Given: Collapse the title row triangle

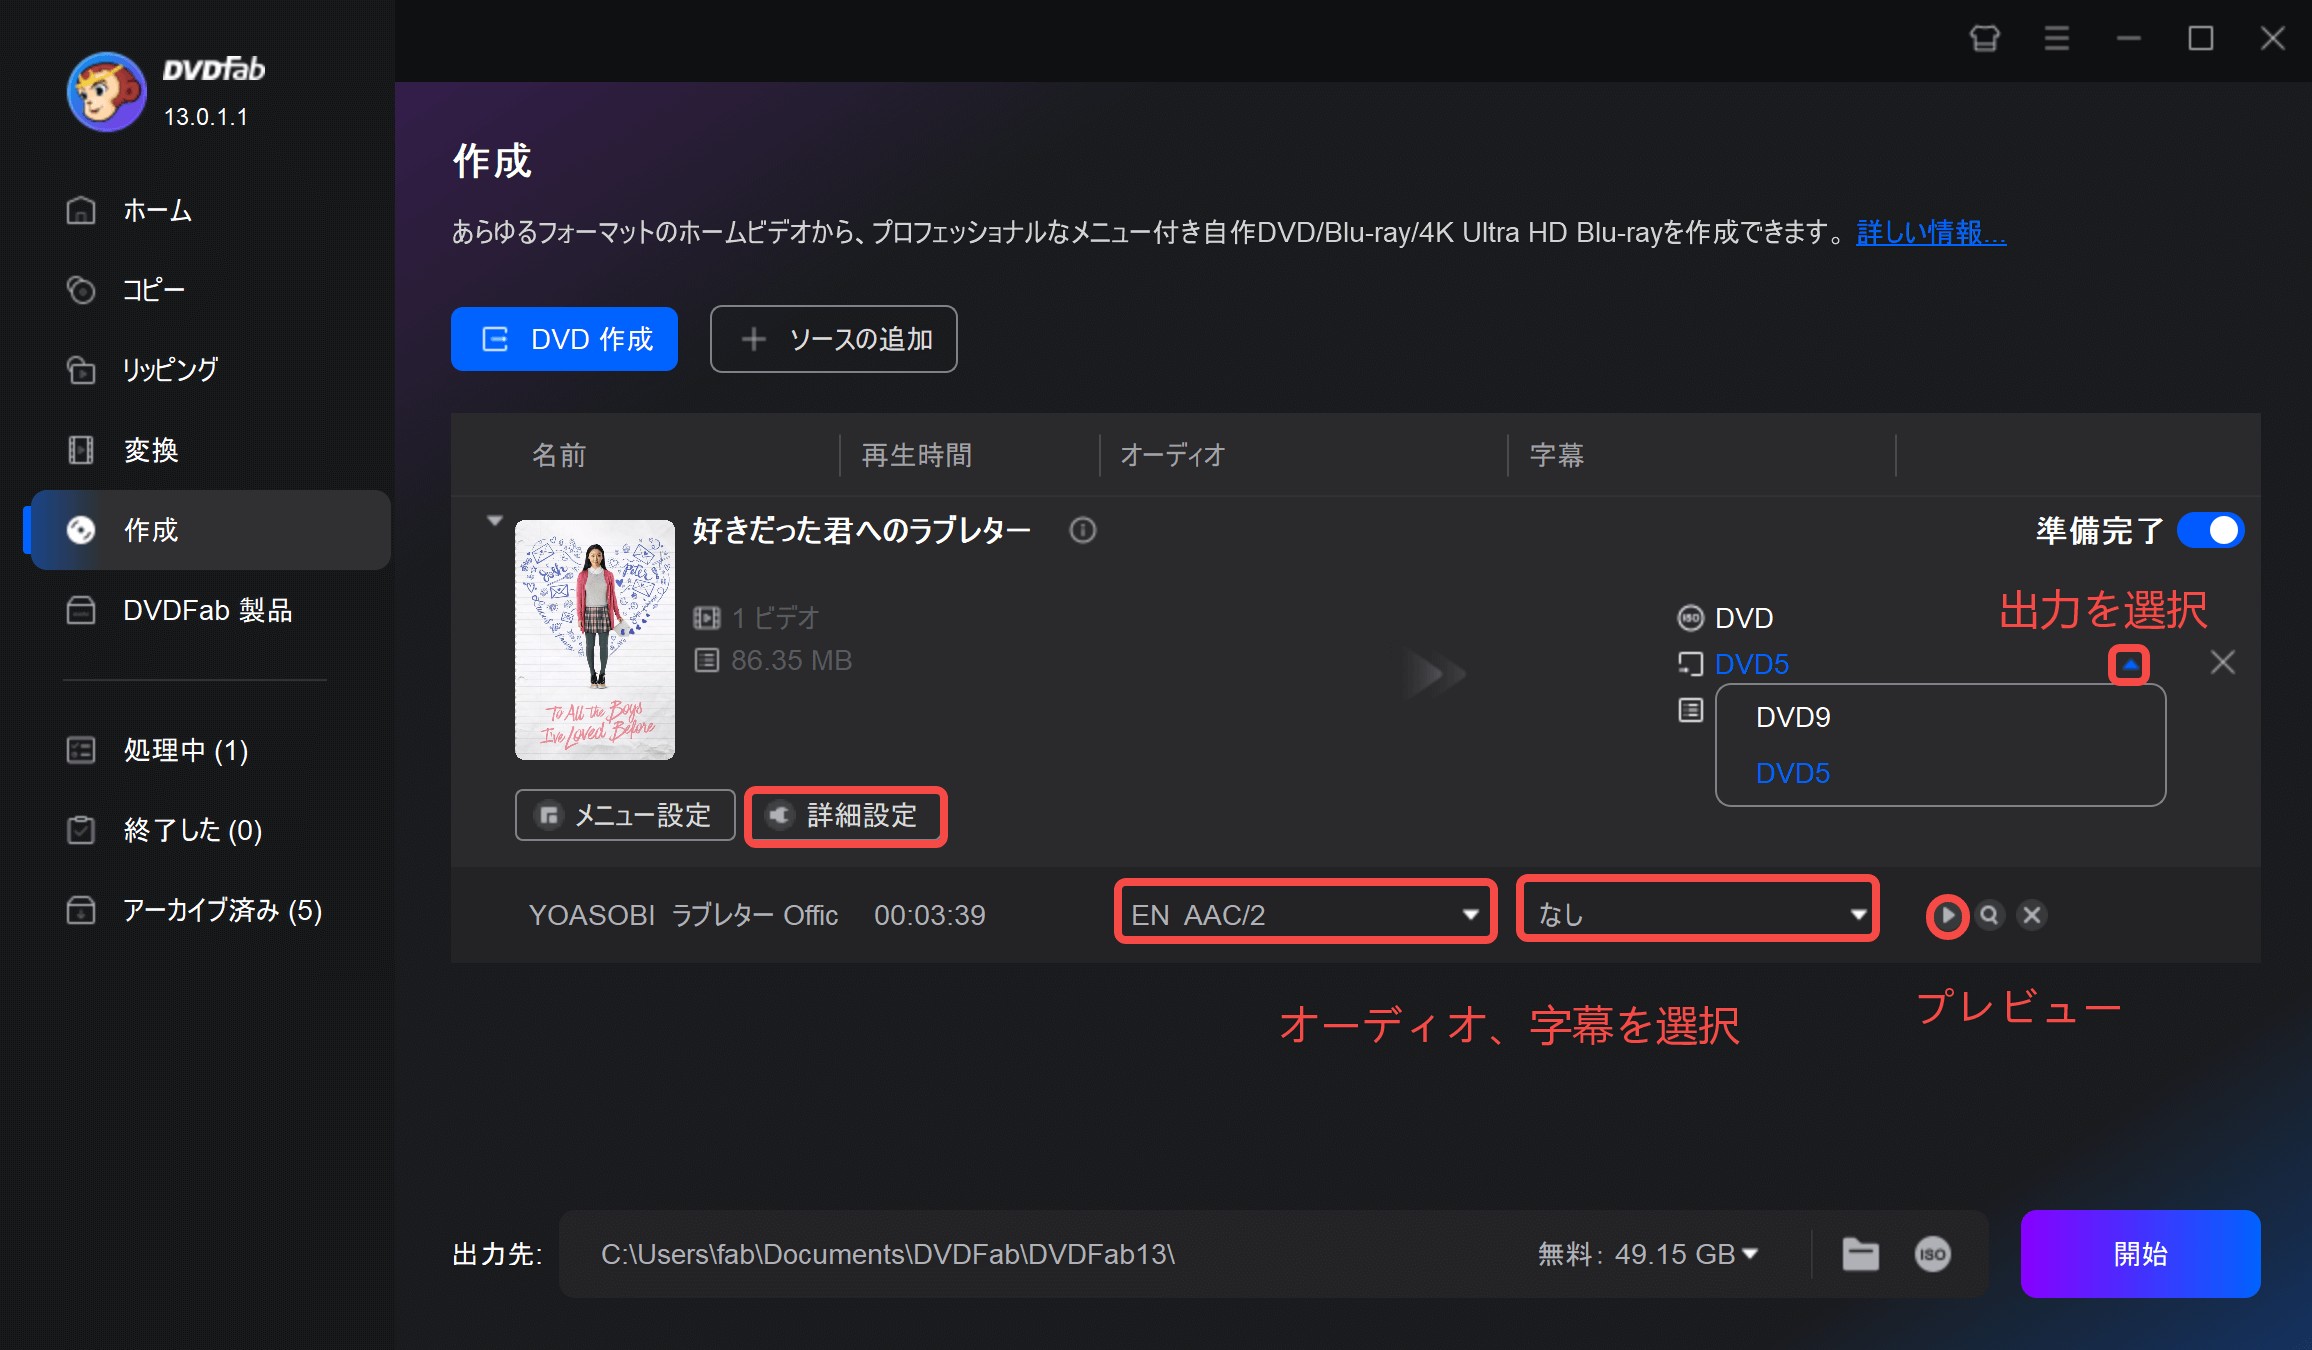Looking at the screenshot, I should [494, 521].
